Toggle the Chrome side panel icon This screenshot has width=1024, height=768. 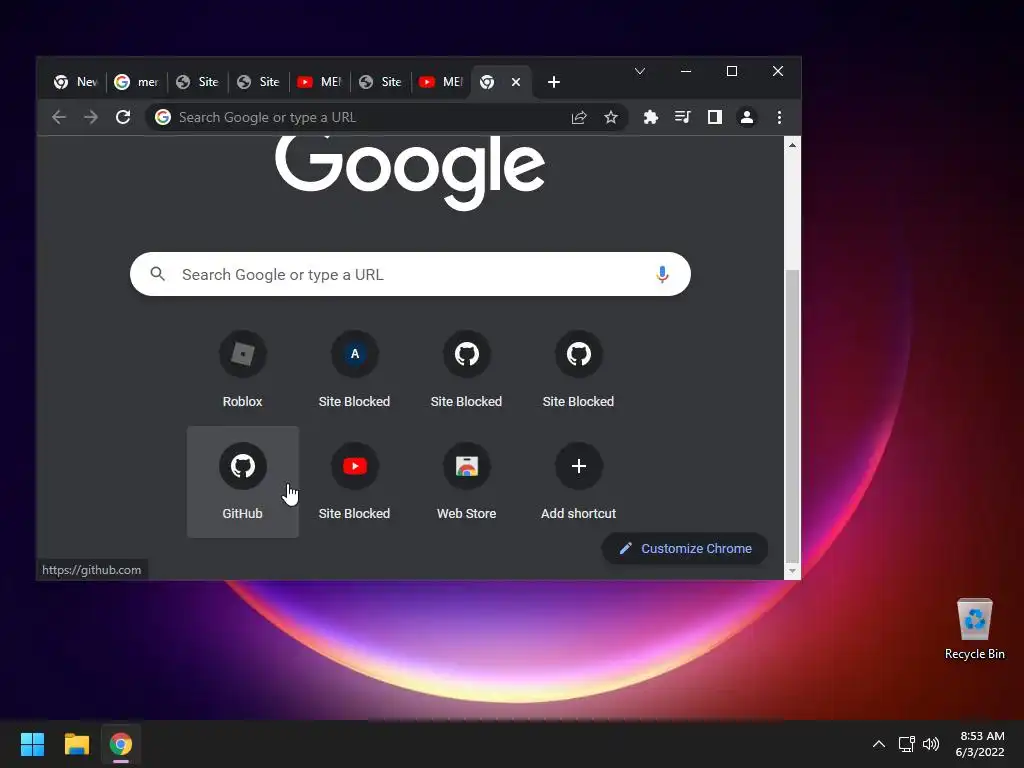click(714, 118)
